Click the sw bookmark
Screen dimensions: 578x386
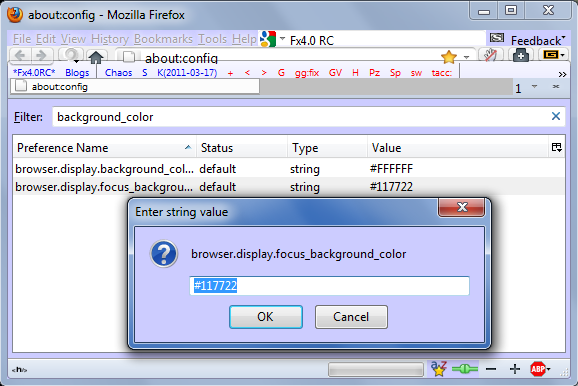tap(416, 73)
